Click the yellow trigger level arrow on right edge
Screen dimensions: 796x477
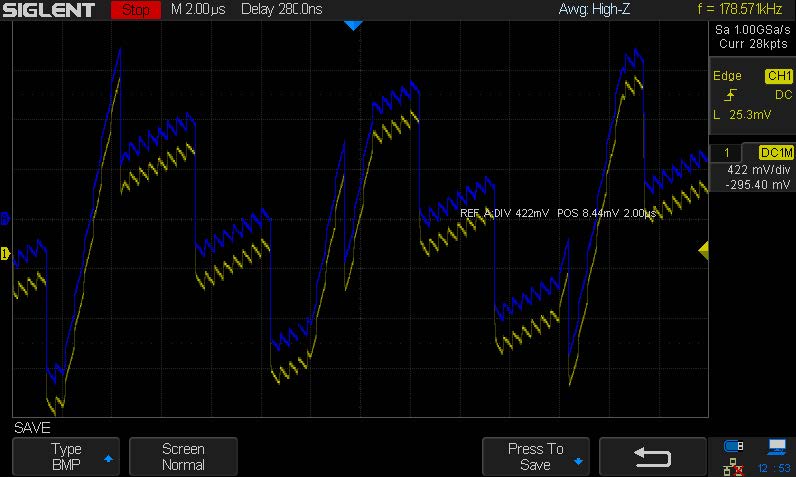point(702,249)
